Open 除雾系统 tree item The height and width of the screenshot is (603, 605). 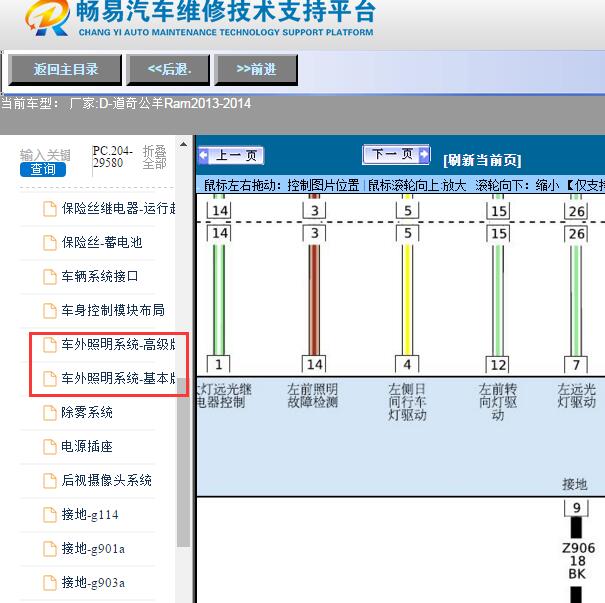(x=87, y=412)
